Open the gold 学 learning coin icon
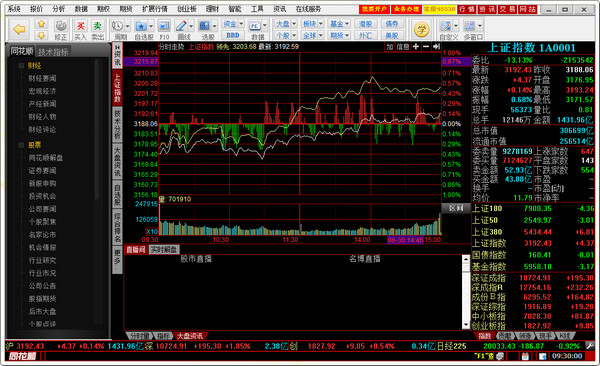 coord(422,29)
